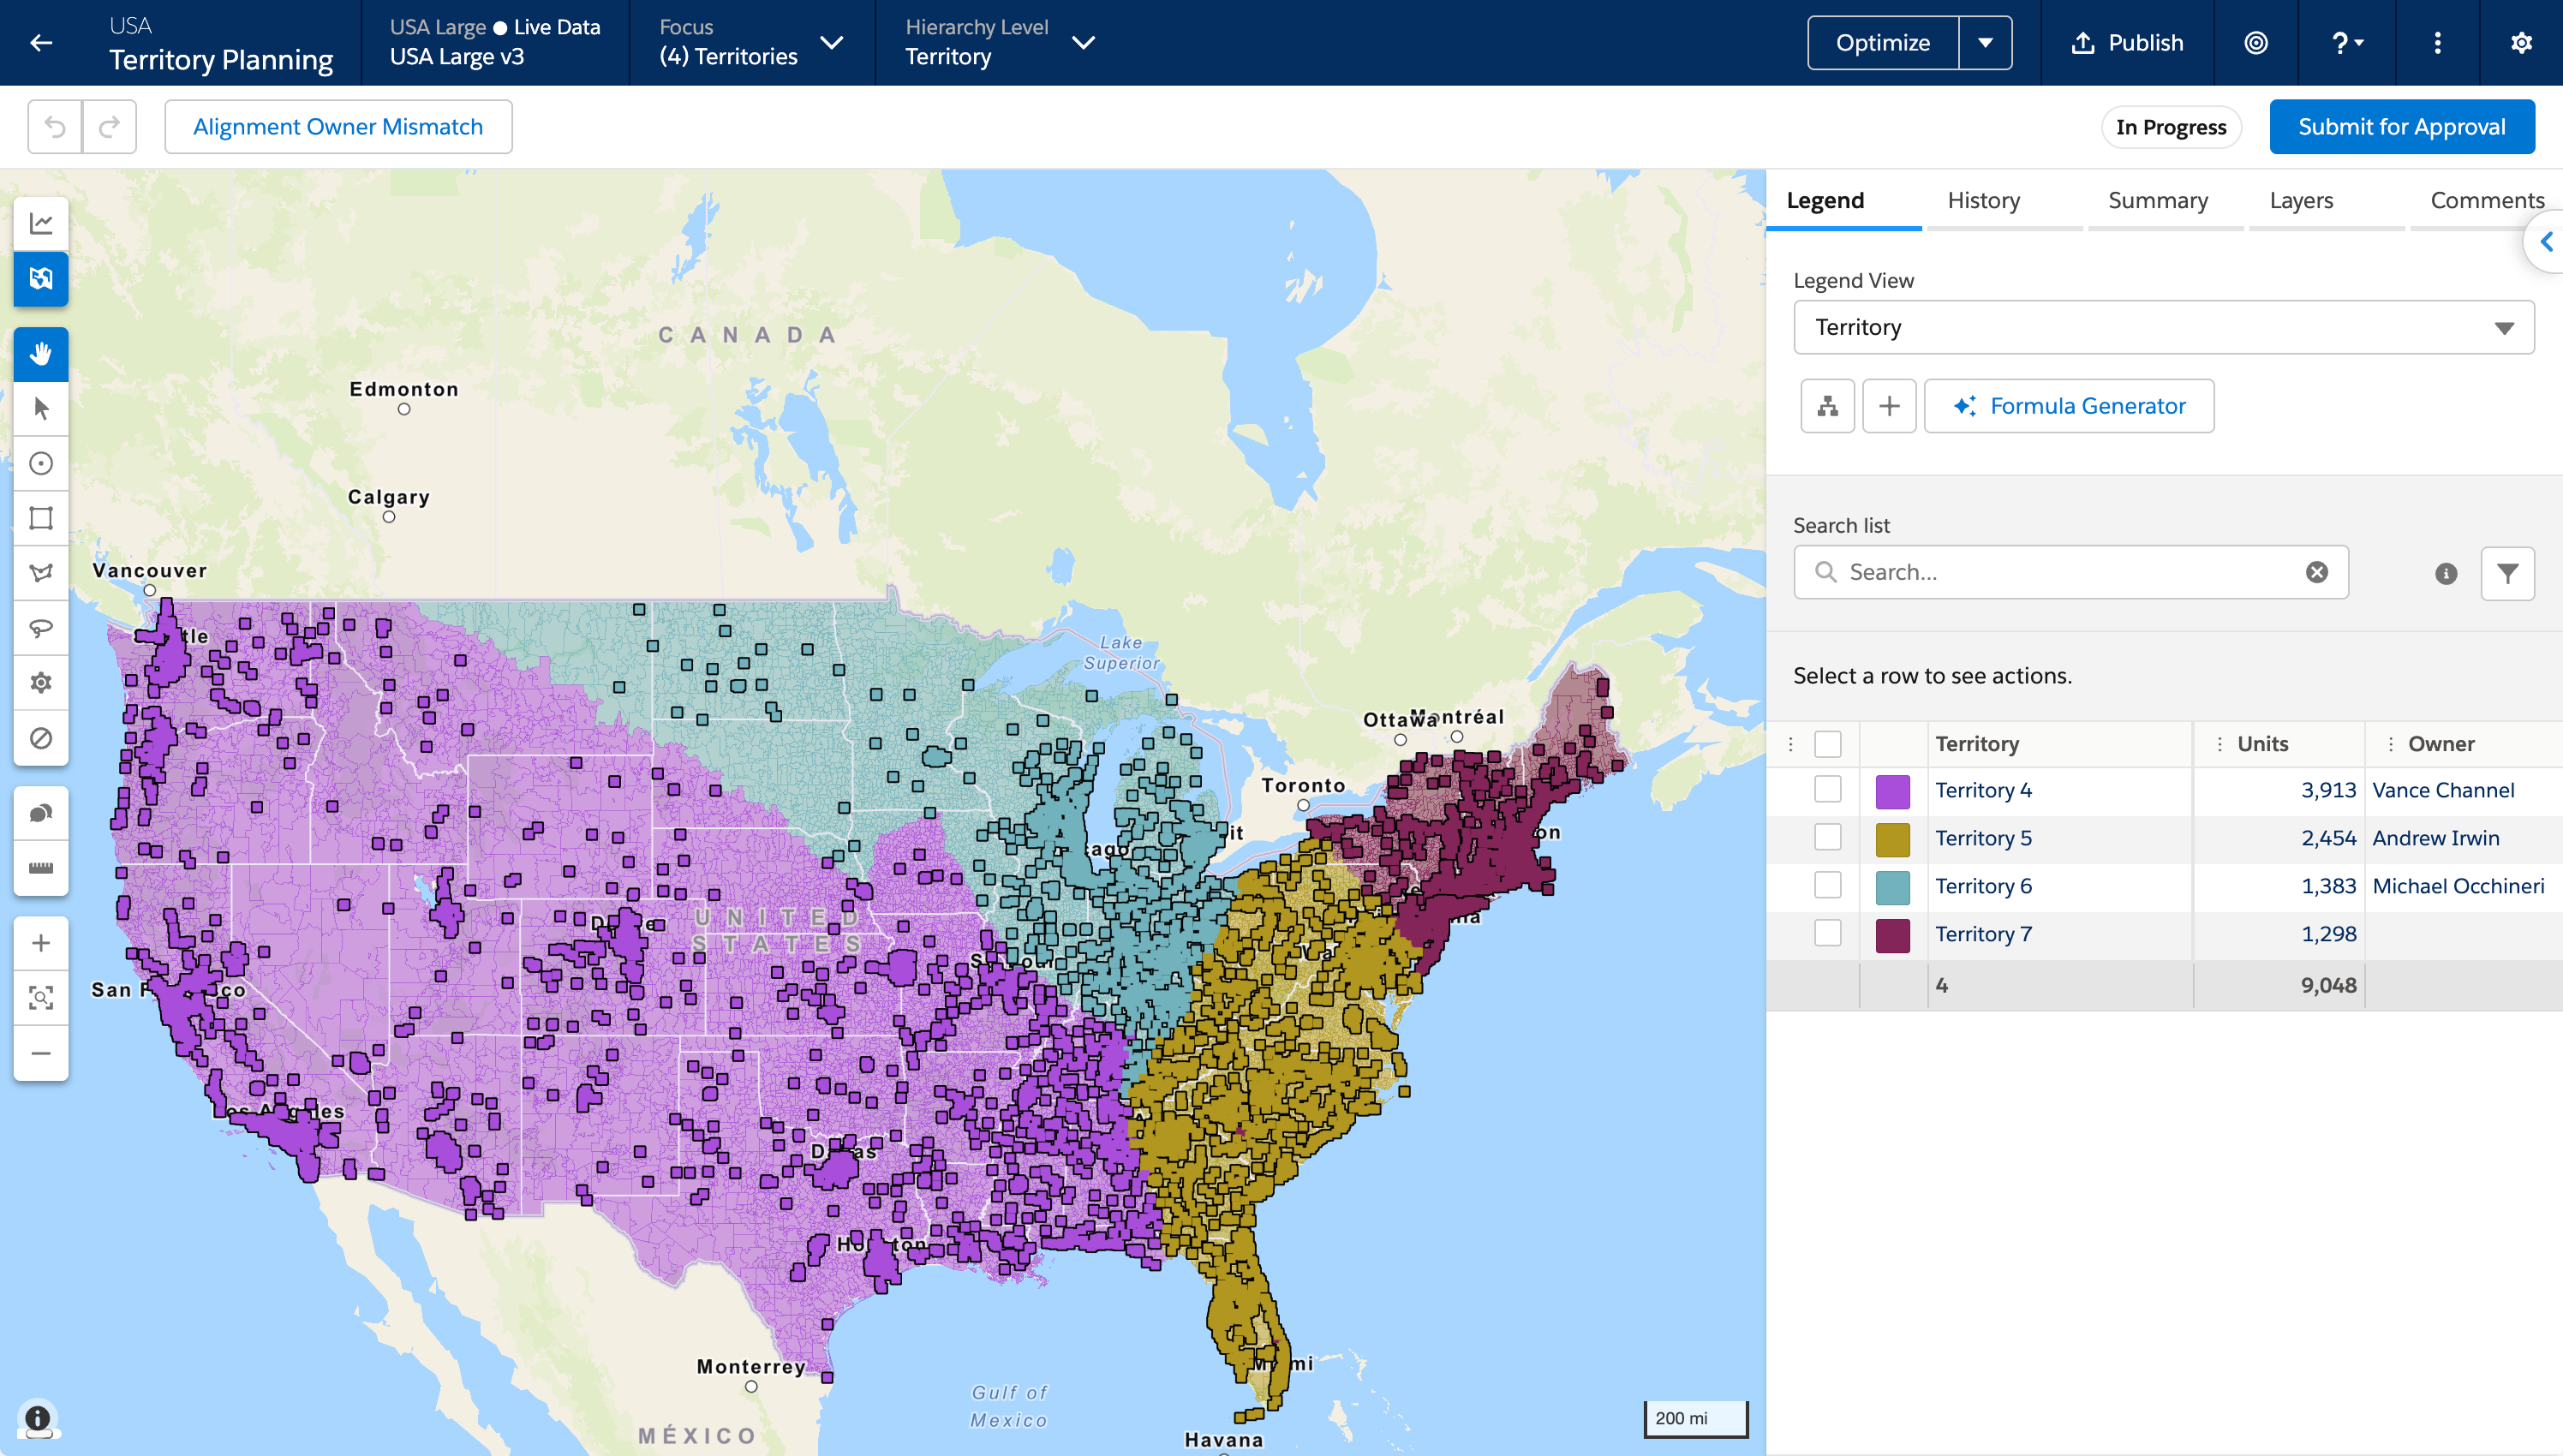Open the analytics chart tool
2563x1456 pixels.
click(x=41, y=223)
